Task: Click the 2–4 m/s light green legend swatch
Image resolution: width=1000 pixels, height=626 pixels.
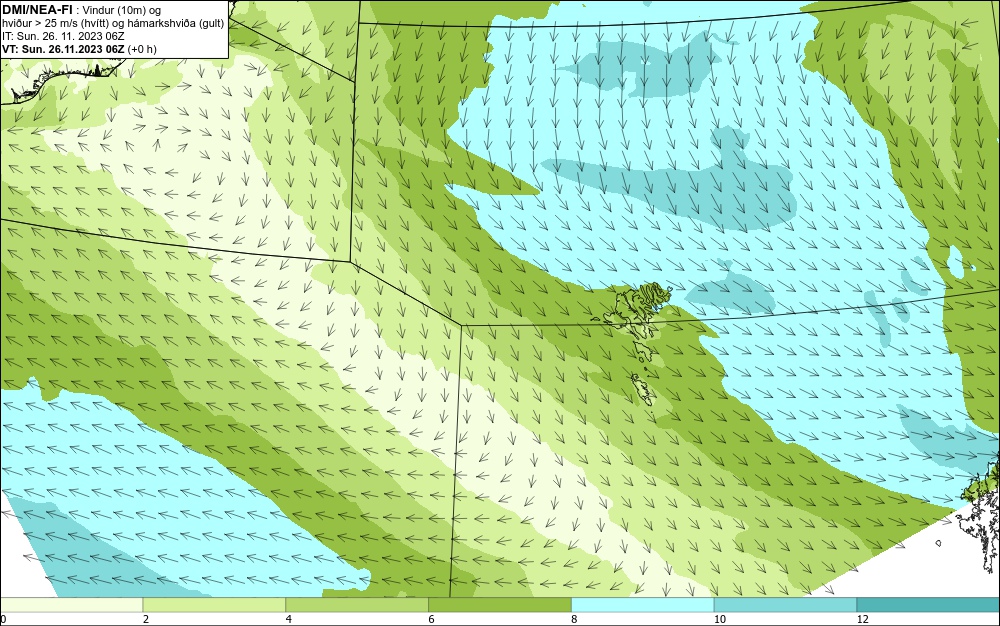Action: pos(214,605)
